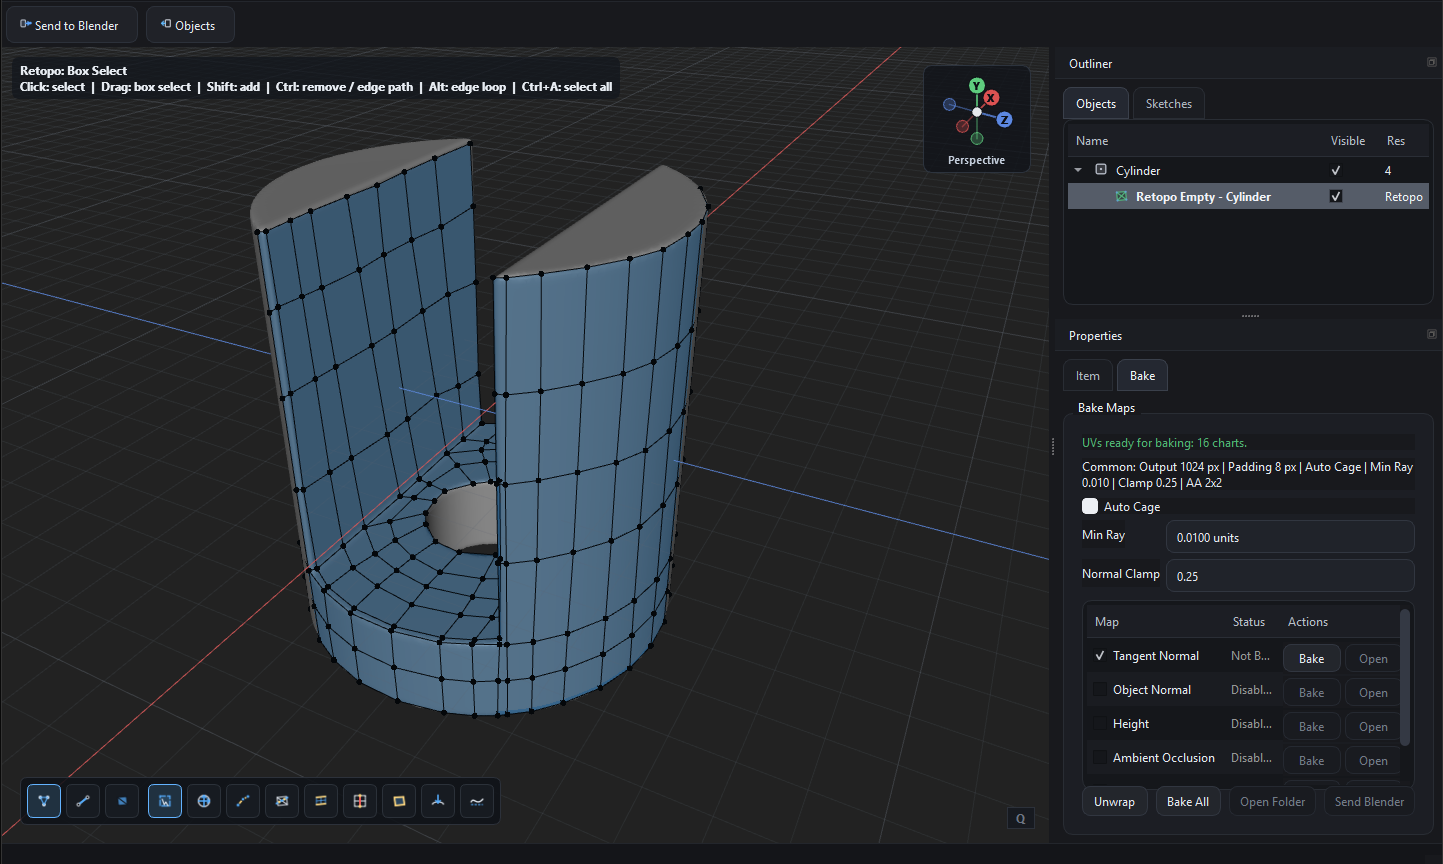Toggle Retopo Empty - Cylinder visibility checkbox
Image resolution: width=1443 pixels, height=864 pixels.
1335,196
